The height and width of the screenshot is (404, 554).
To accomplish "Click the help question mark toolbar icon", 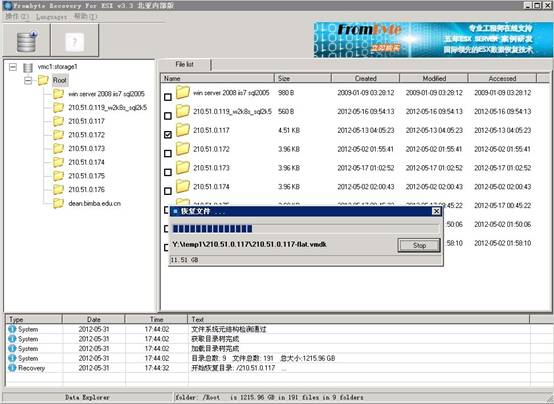I will (75, 42).
